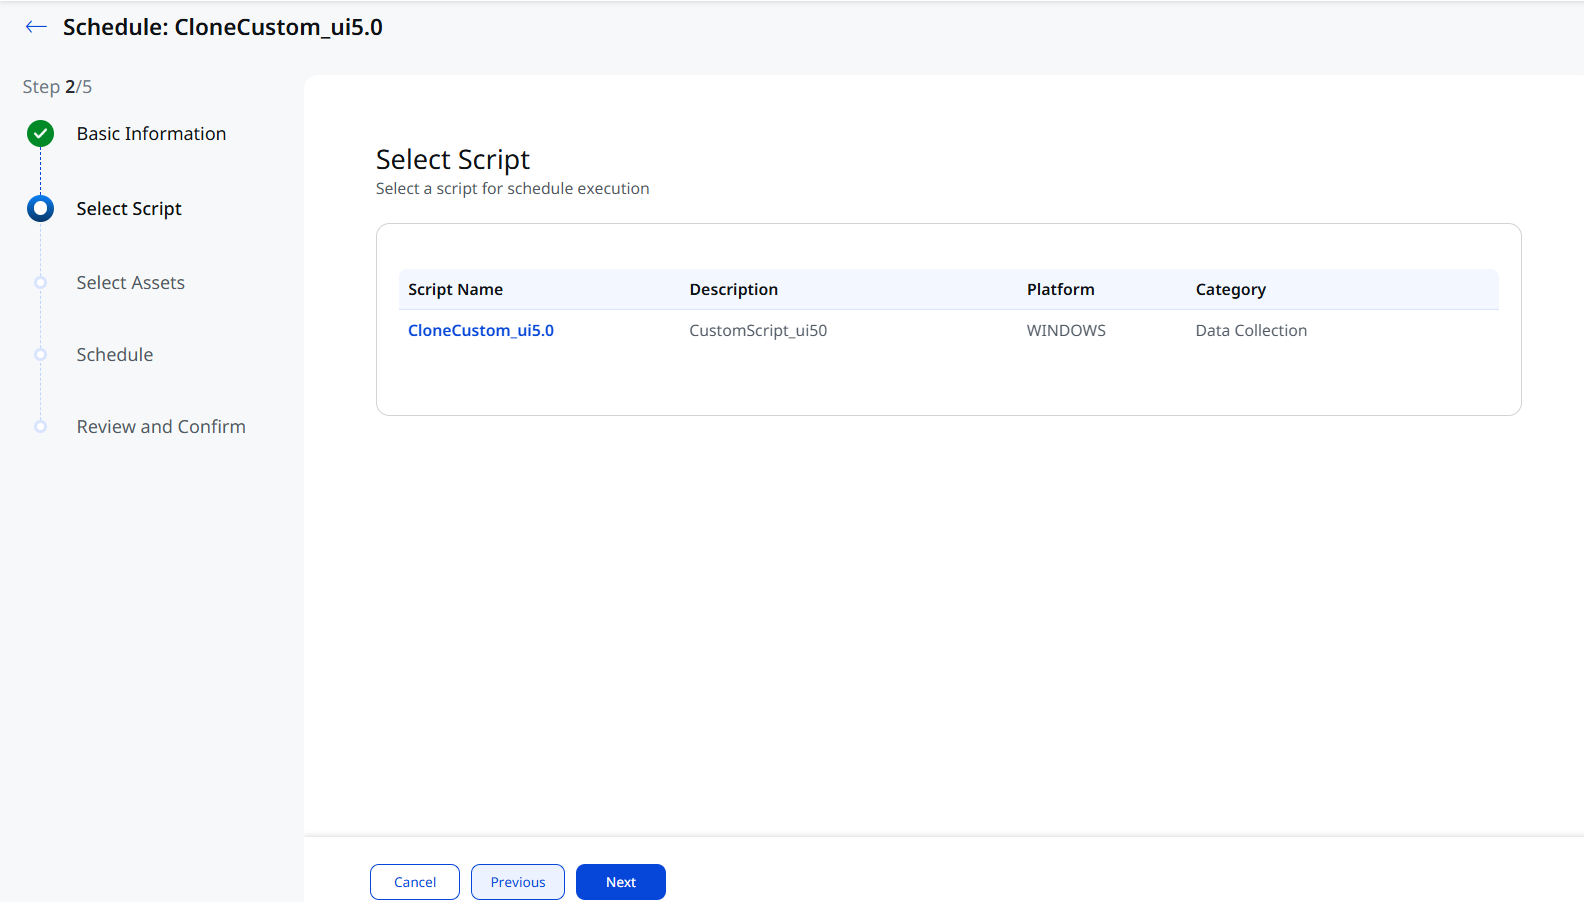Click the Platform column header

(x=1061, y=290)
